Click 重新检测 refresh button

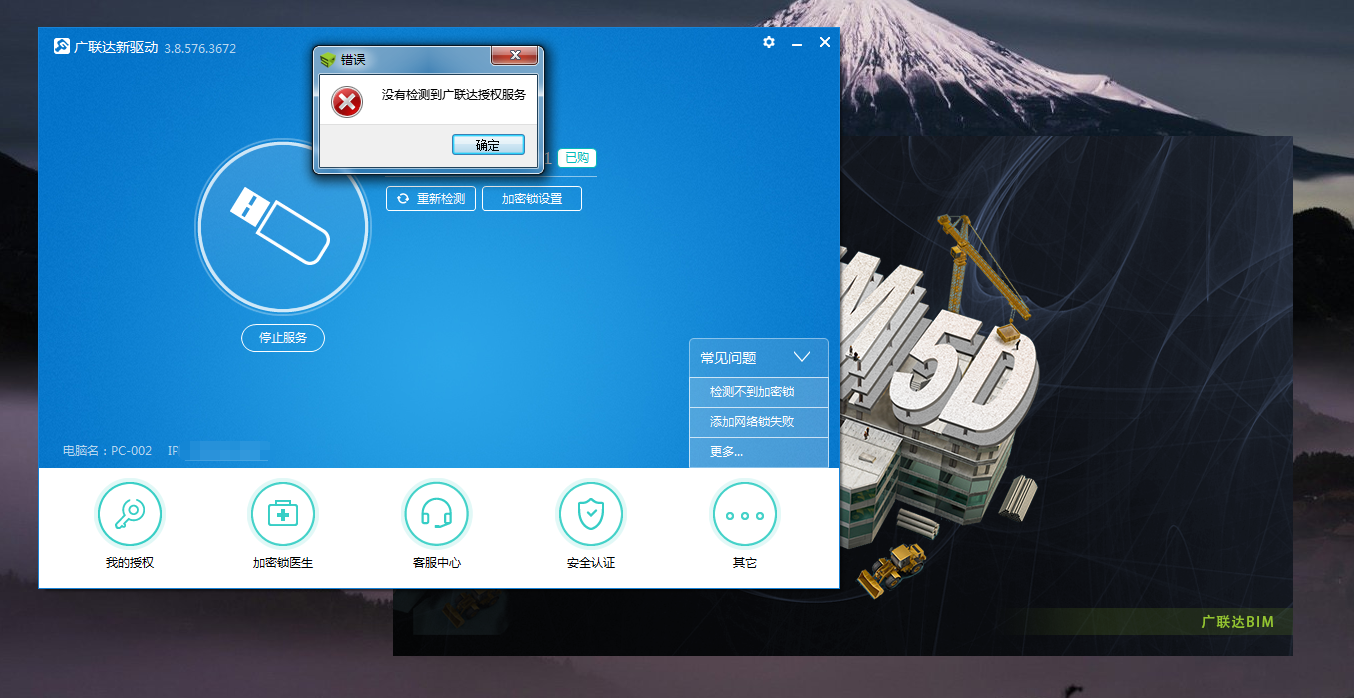(x=431, y=199)
